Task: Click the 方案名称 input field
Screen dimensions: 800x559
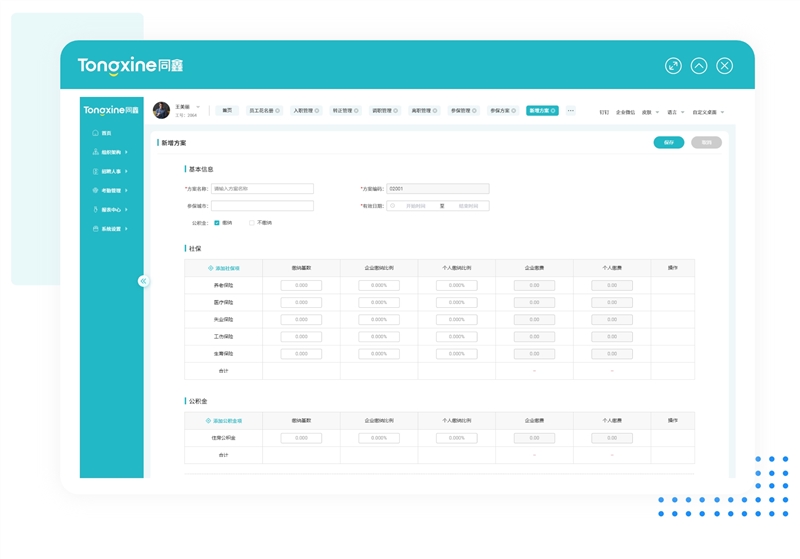Action: point(262,188)
